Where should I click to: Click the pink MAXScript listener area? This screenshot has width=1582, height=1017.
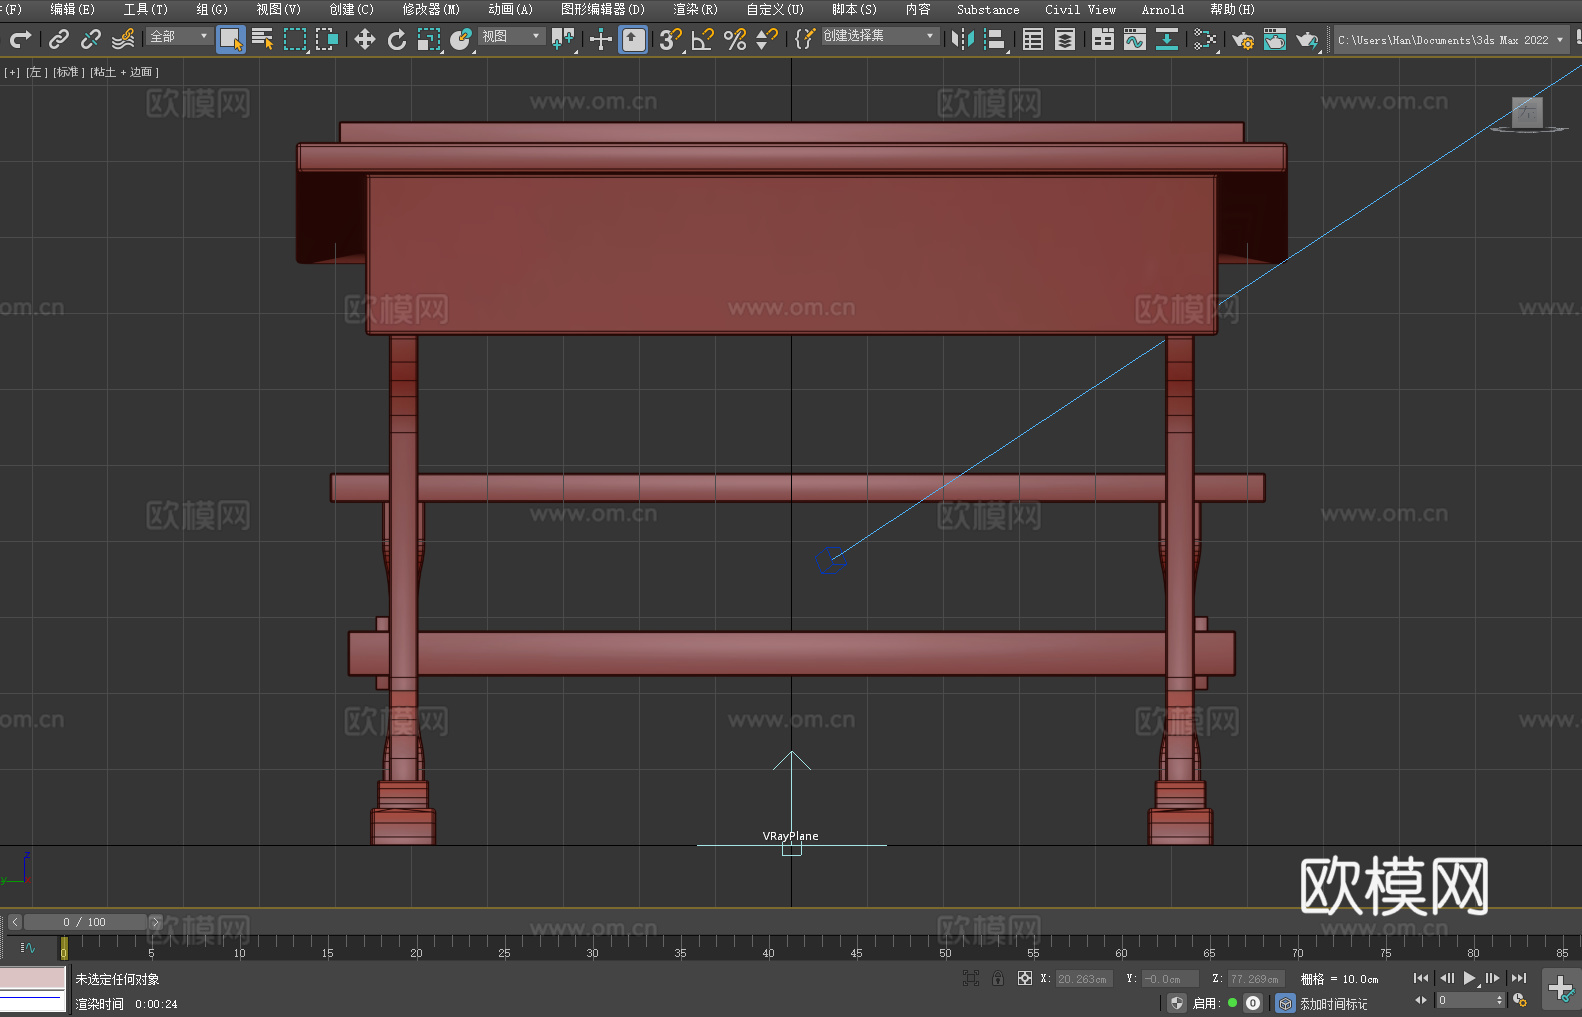[x=33, y=978]
